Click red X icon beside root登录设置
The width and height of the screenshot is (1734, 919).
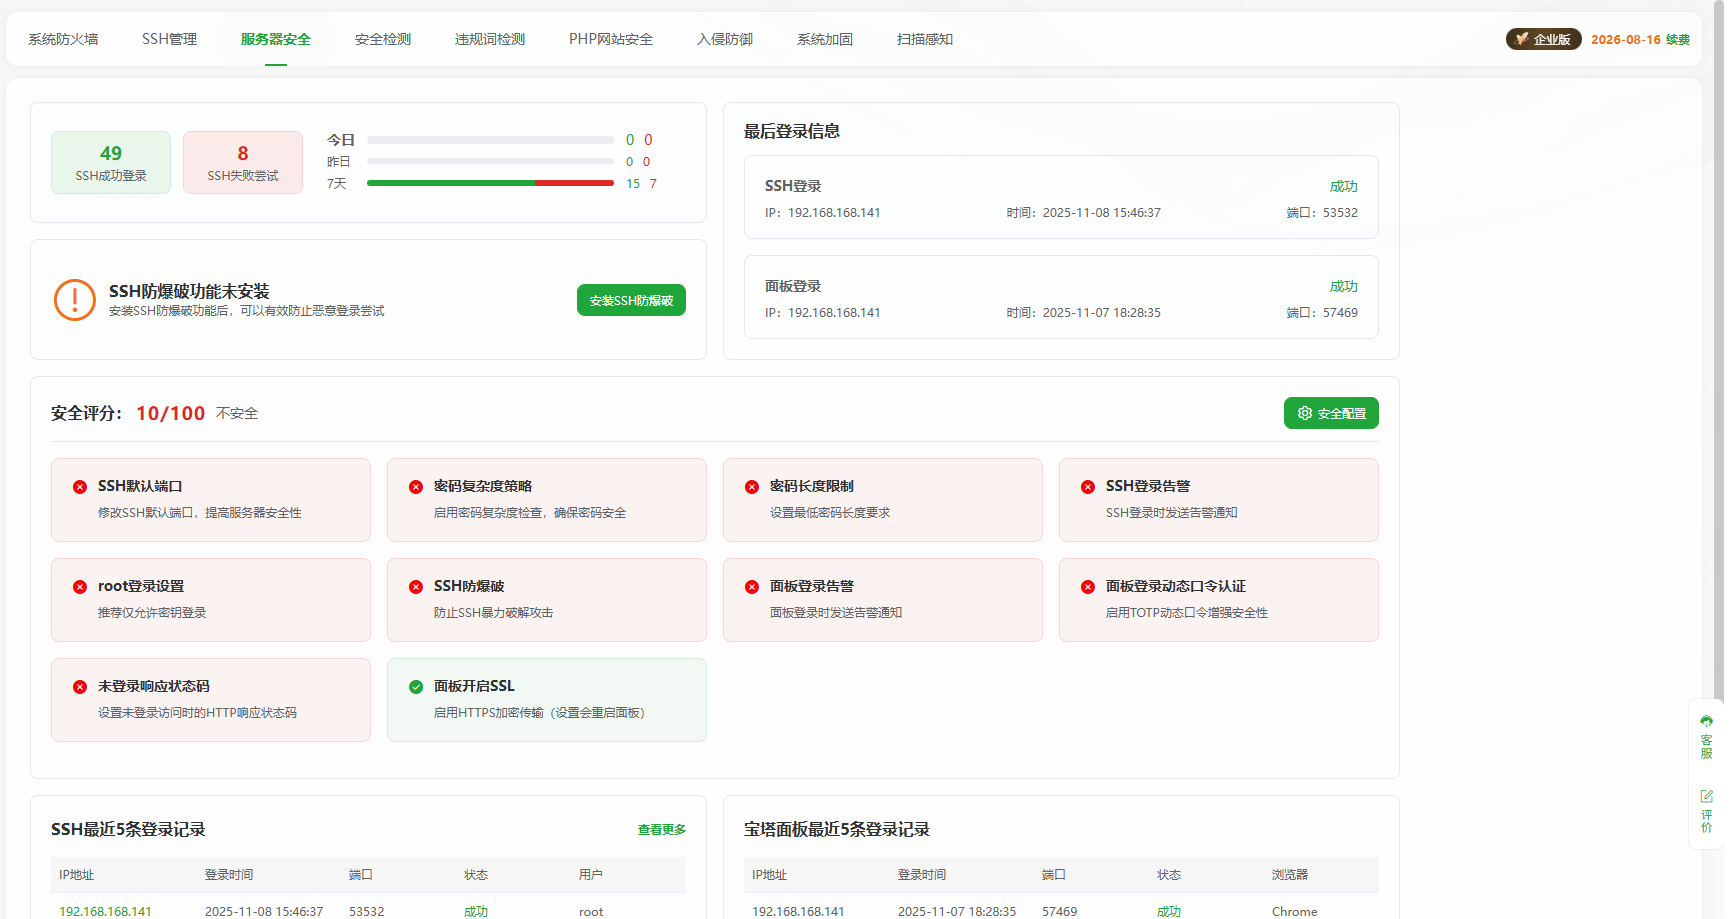[80, 587]
